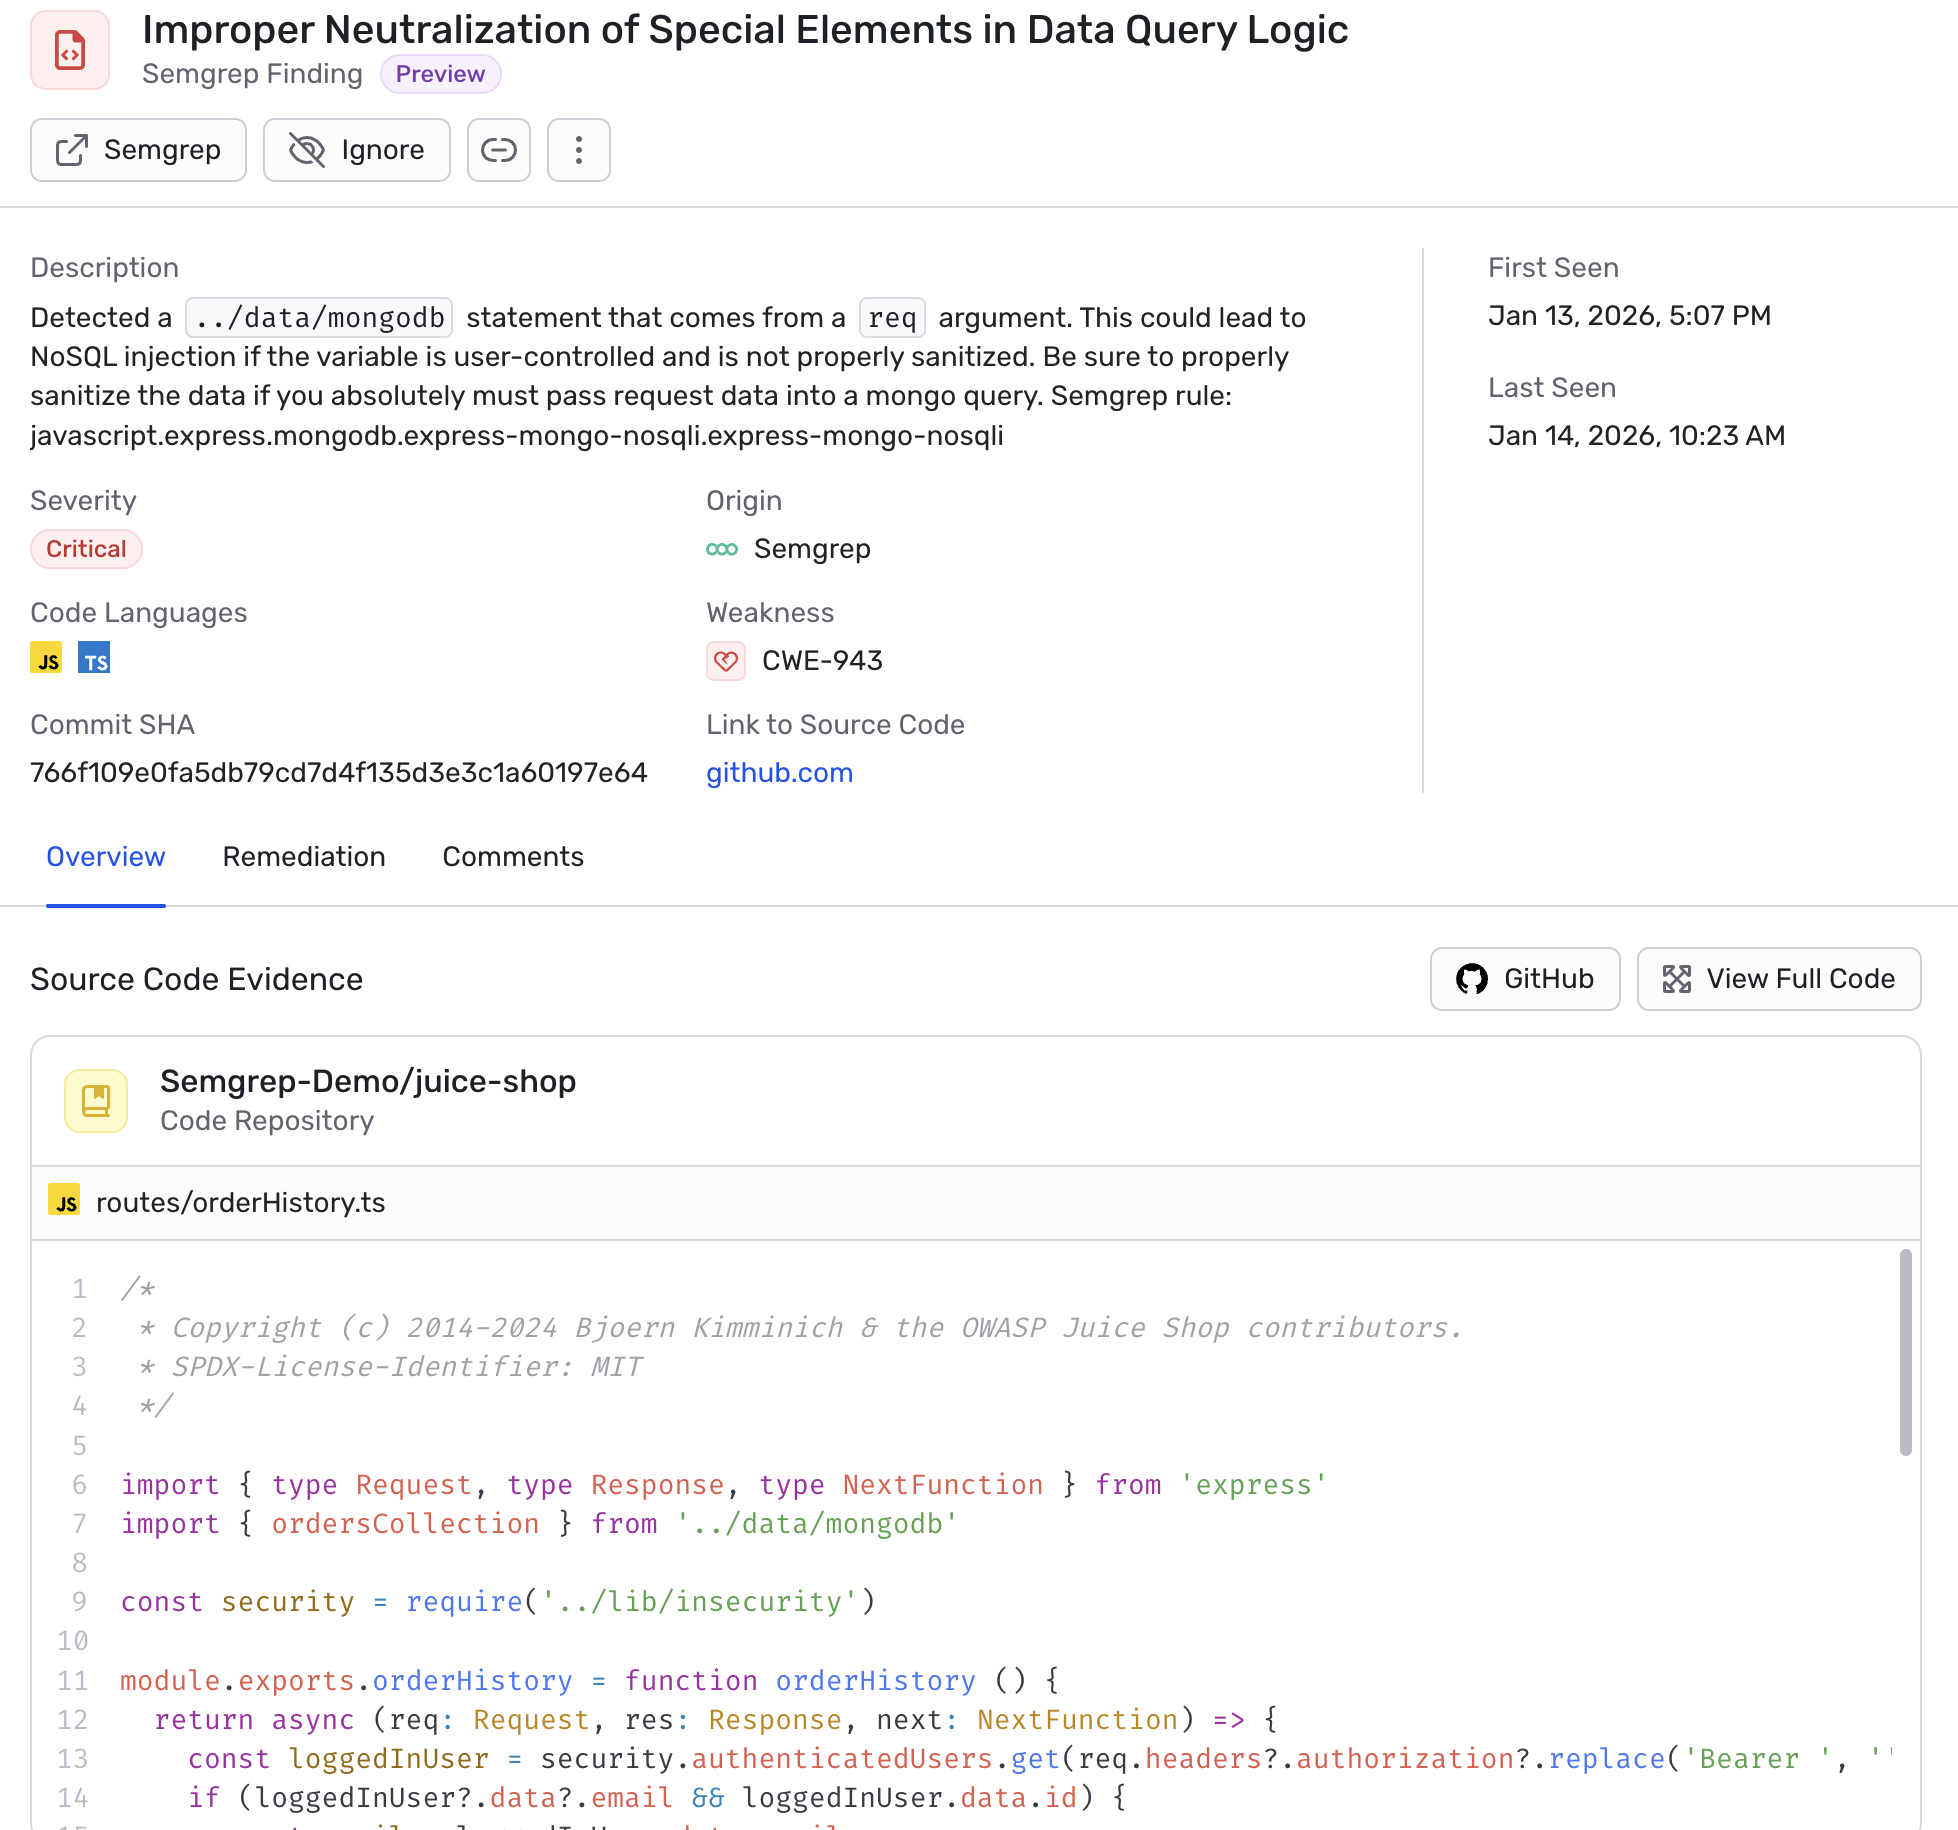Click the code repository book icon
1958x1830 pixels.
click(95, 1100)
